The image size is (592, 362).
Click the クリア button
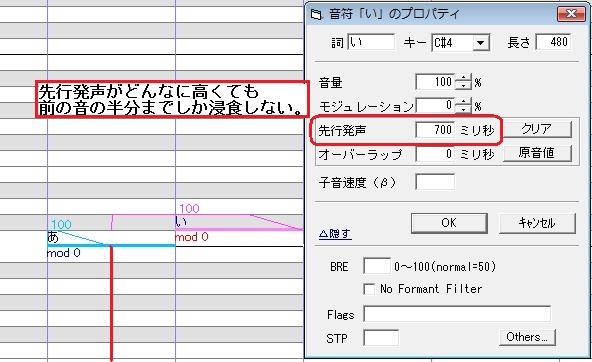pos(537,129)
